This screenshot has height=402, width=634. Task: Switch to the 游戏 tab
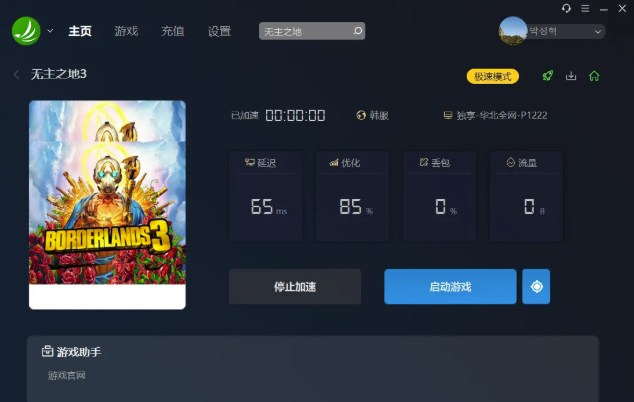[126, 31]
